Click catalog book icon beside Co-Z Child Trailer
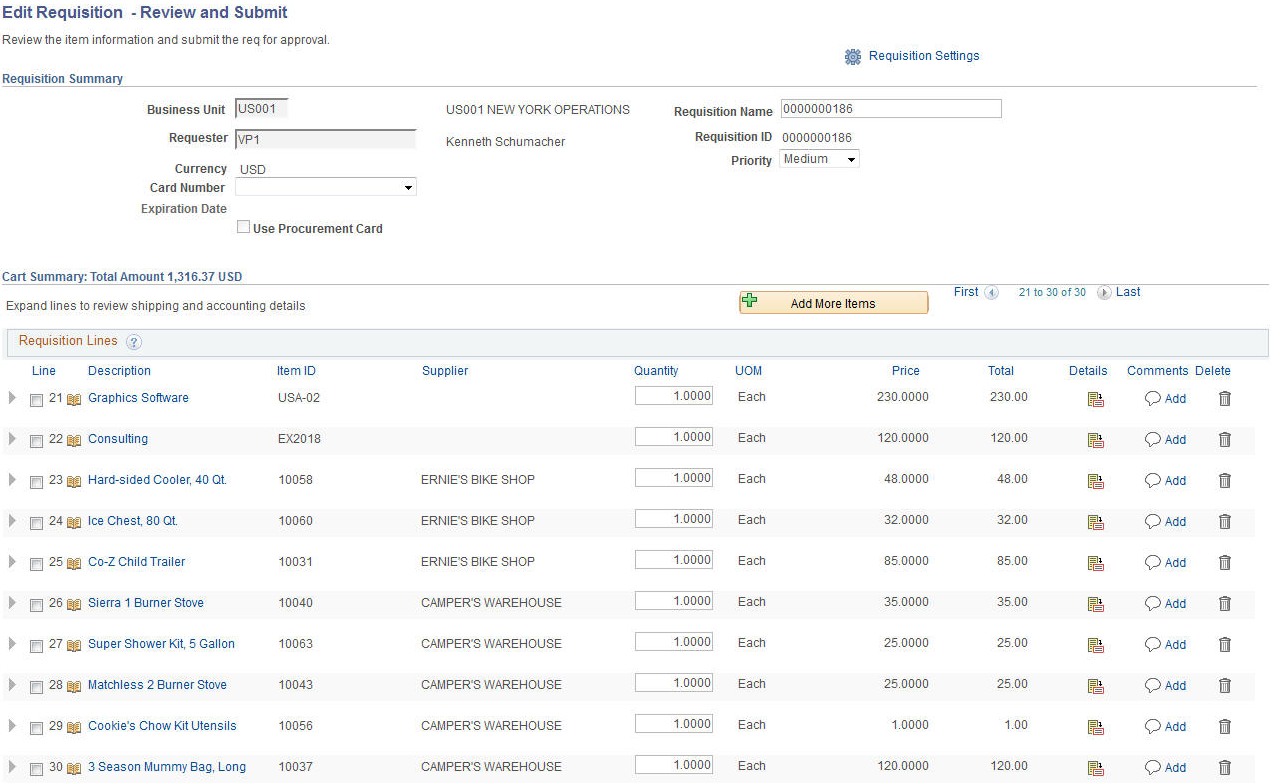 [x=74, y=563]
